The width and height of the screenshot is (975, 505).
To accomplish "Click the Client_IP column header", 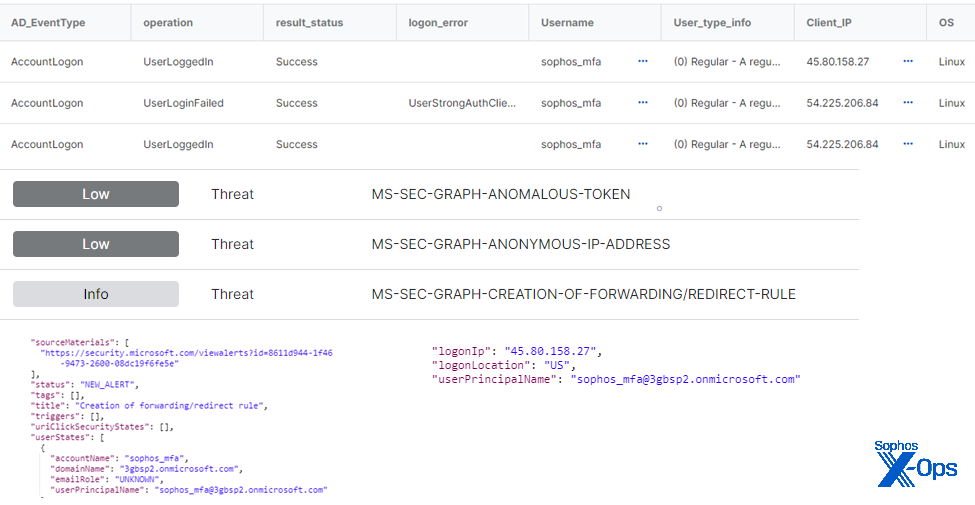I will [830, 22].
